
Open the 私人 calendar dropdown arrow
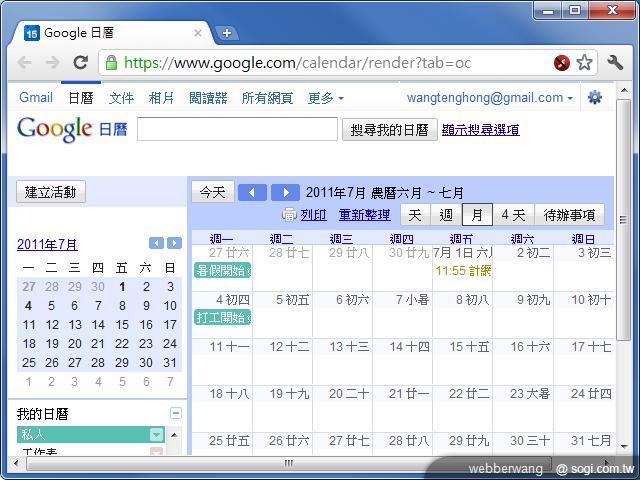click(x=157, y=435)
